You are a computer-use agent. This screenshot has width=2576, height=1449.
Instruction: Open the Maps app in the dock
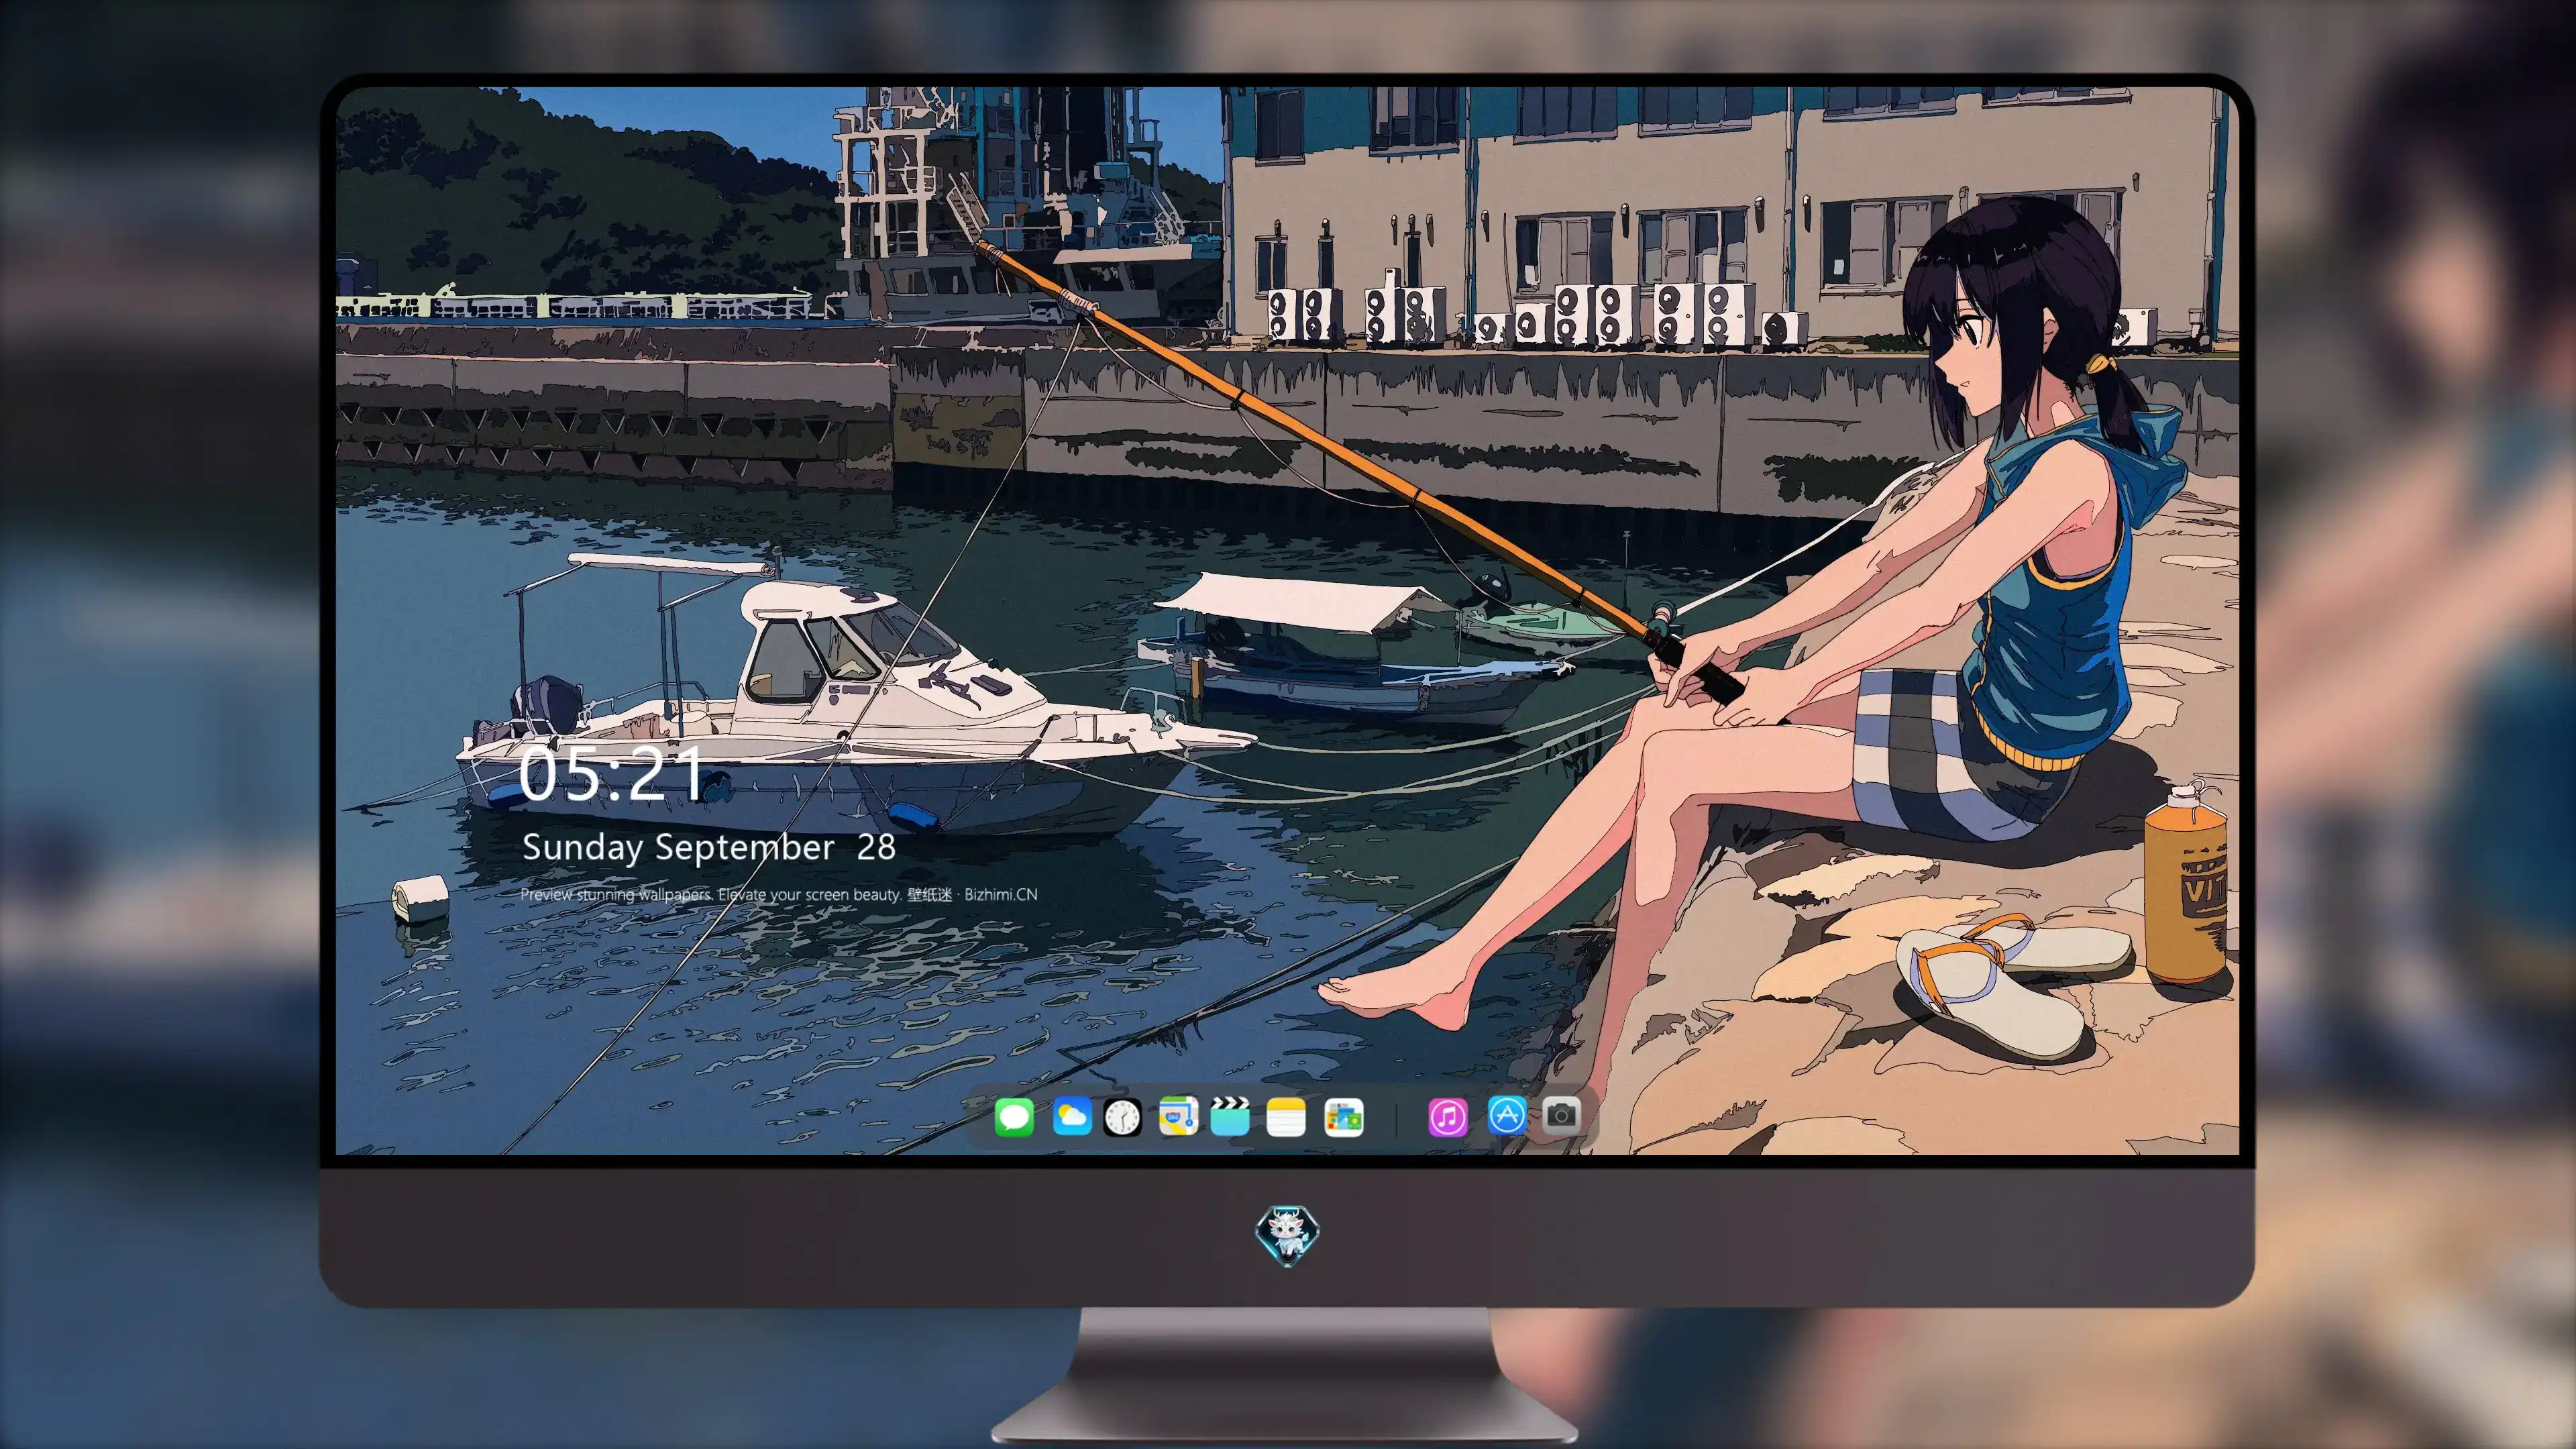coord(1178,1116)
